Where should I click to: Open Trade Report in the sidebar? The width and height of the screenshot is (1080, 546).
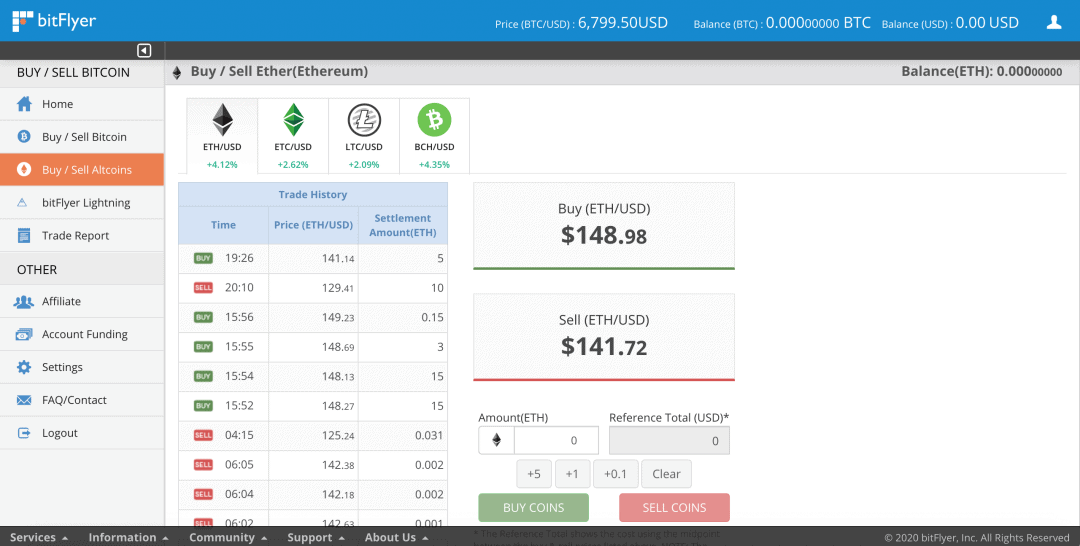(x=82, y=235)
